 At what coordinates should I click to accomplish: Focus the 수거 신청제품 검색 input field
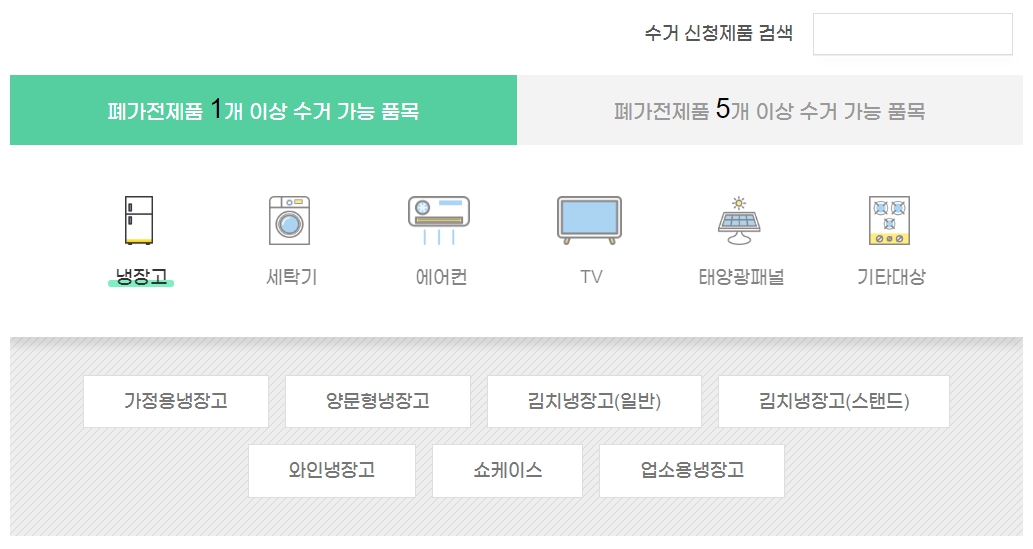coord(912,34)
